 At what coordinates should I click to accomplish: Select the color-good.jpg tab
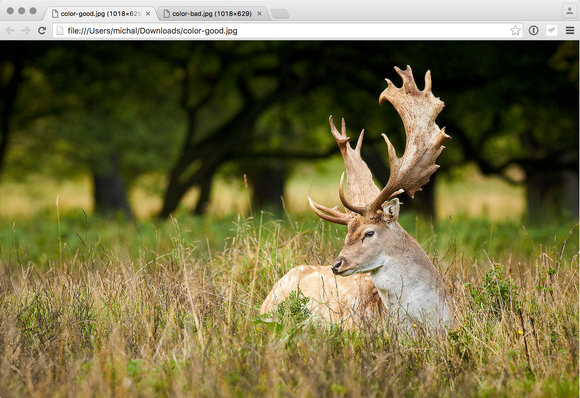[100, 14]
